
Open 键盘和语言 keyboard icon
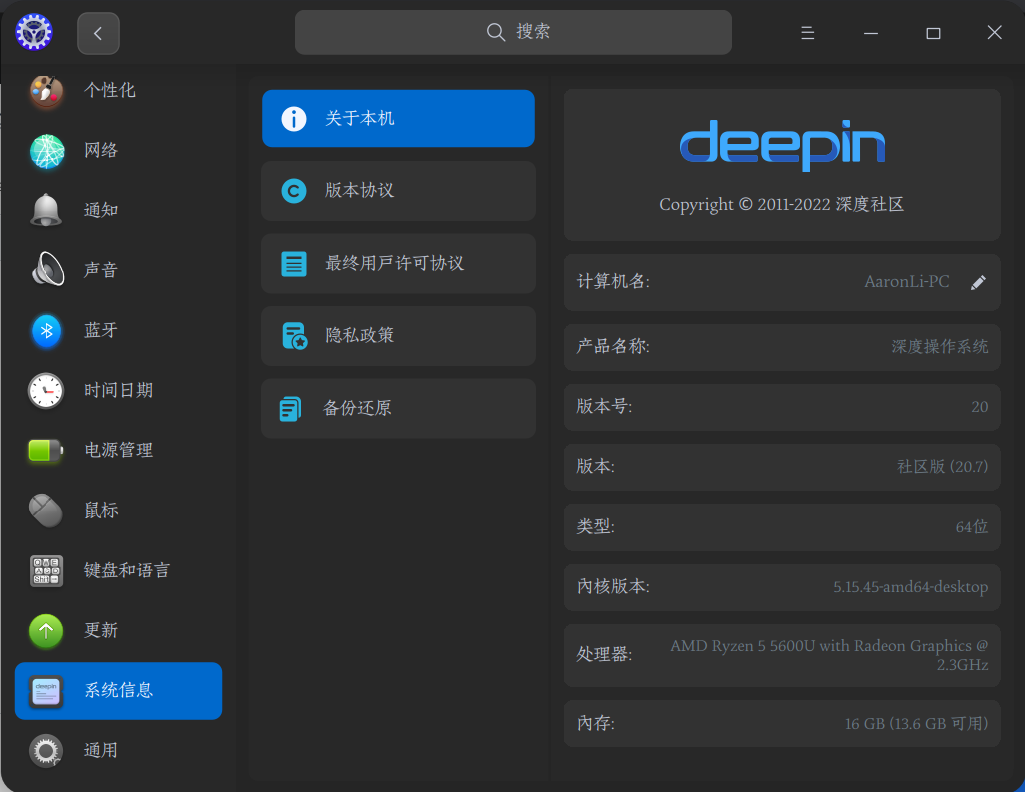(46, 570)
